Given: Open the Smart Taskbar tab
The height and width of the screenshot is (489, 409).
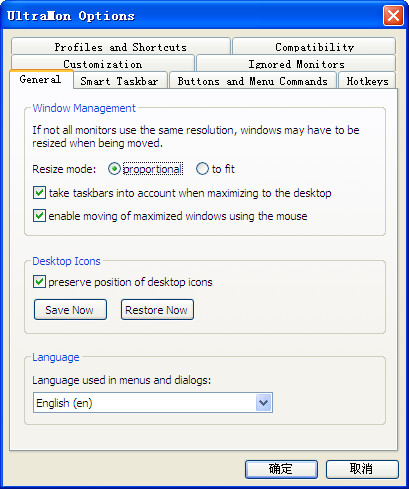Looking at the screenshot, I should click(x=120, y=81).
